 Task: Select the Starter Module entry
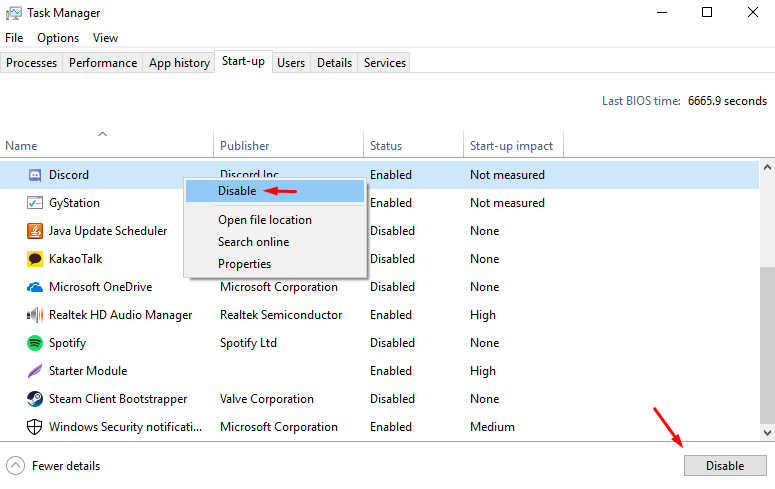tap(88, 371)
